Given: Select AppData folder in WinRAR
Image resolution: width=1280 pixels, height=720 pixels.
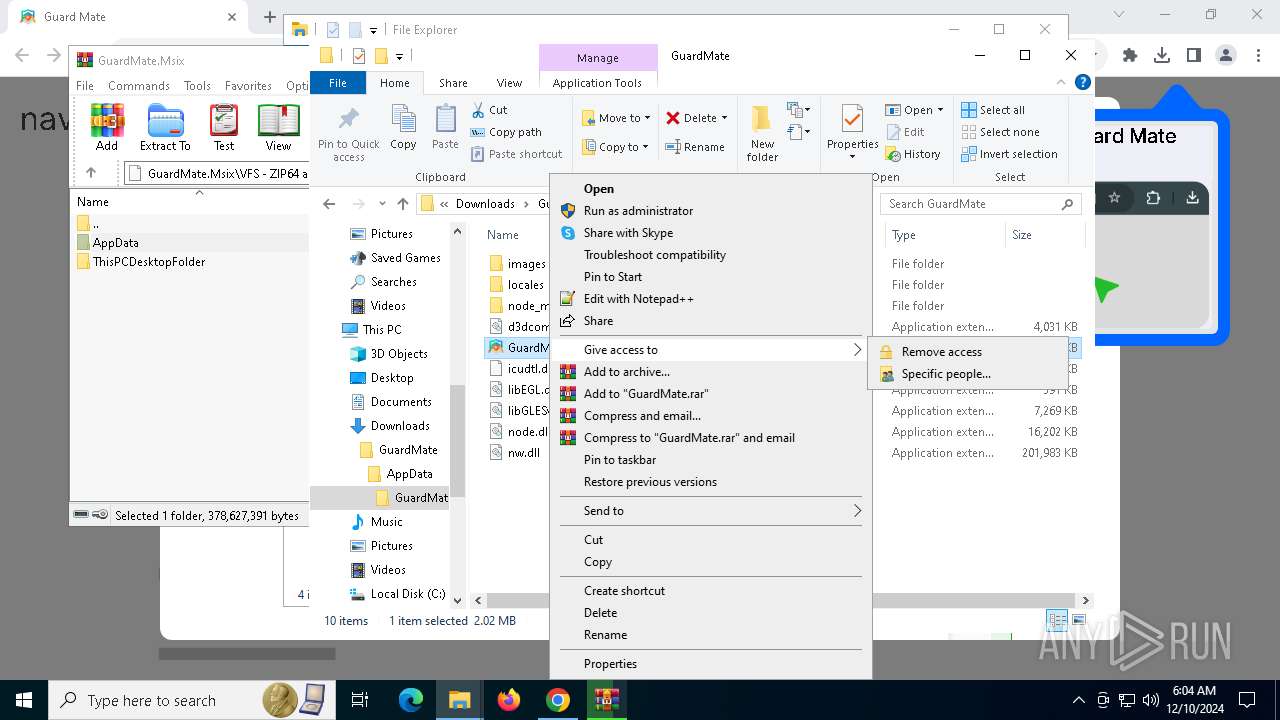Looking at the screenshot, I should pos(115,243).
